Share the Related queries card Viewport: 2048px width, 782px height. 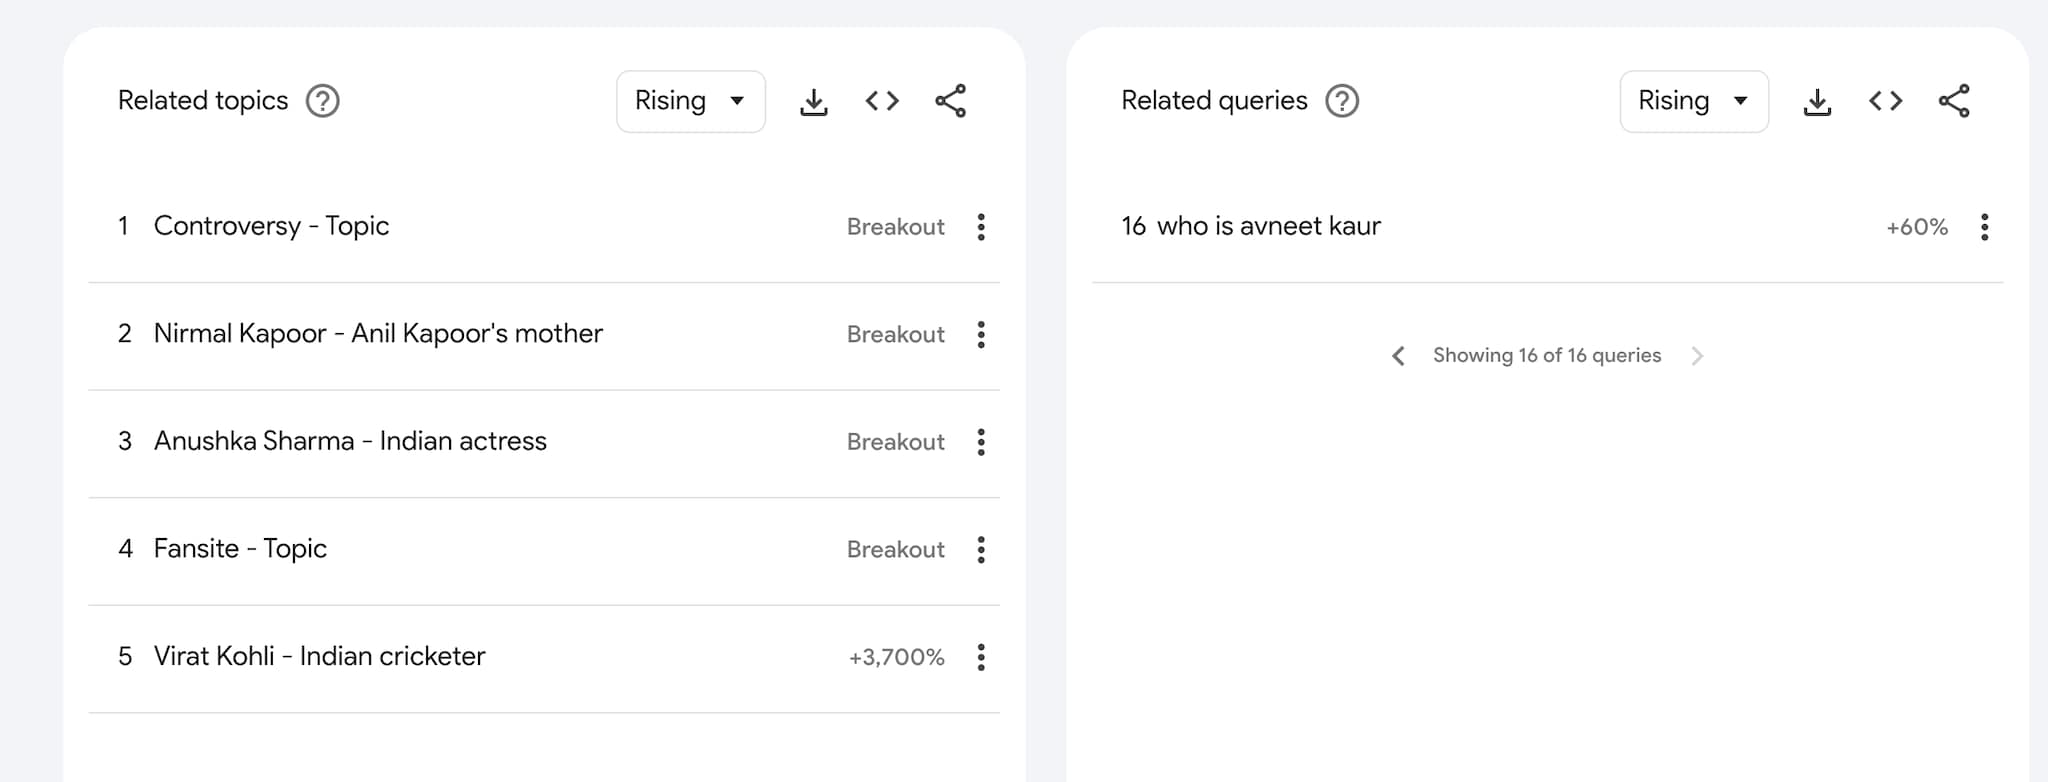1953,101
